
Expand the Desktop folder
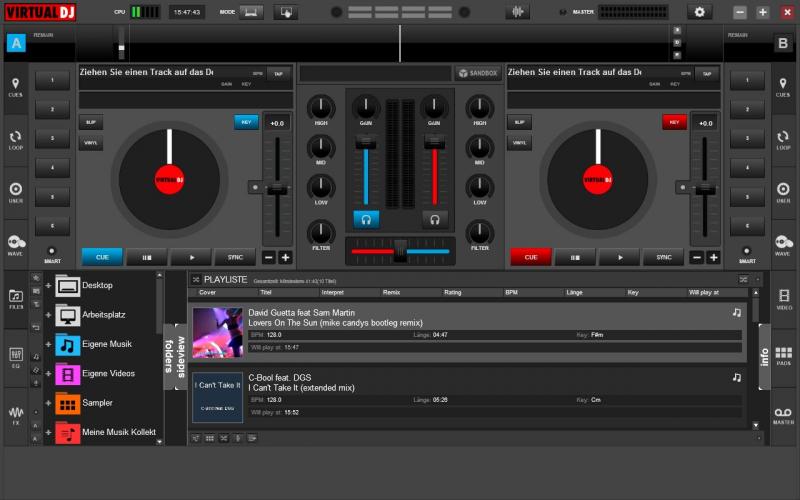coord(48,287)
